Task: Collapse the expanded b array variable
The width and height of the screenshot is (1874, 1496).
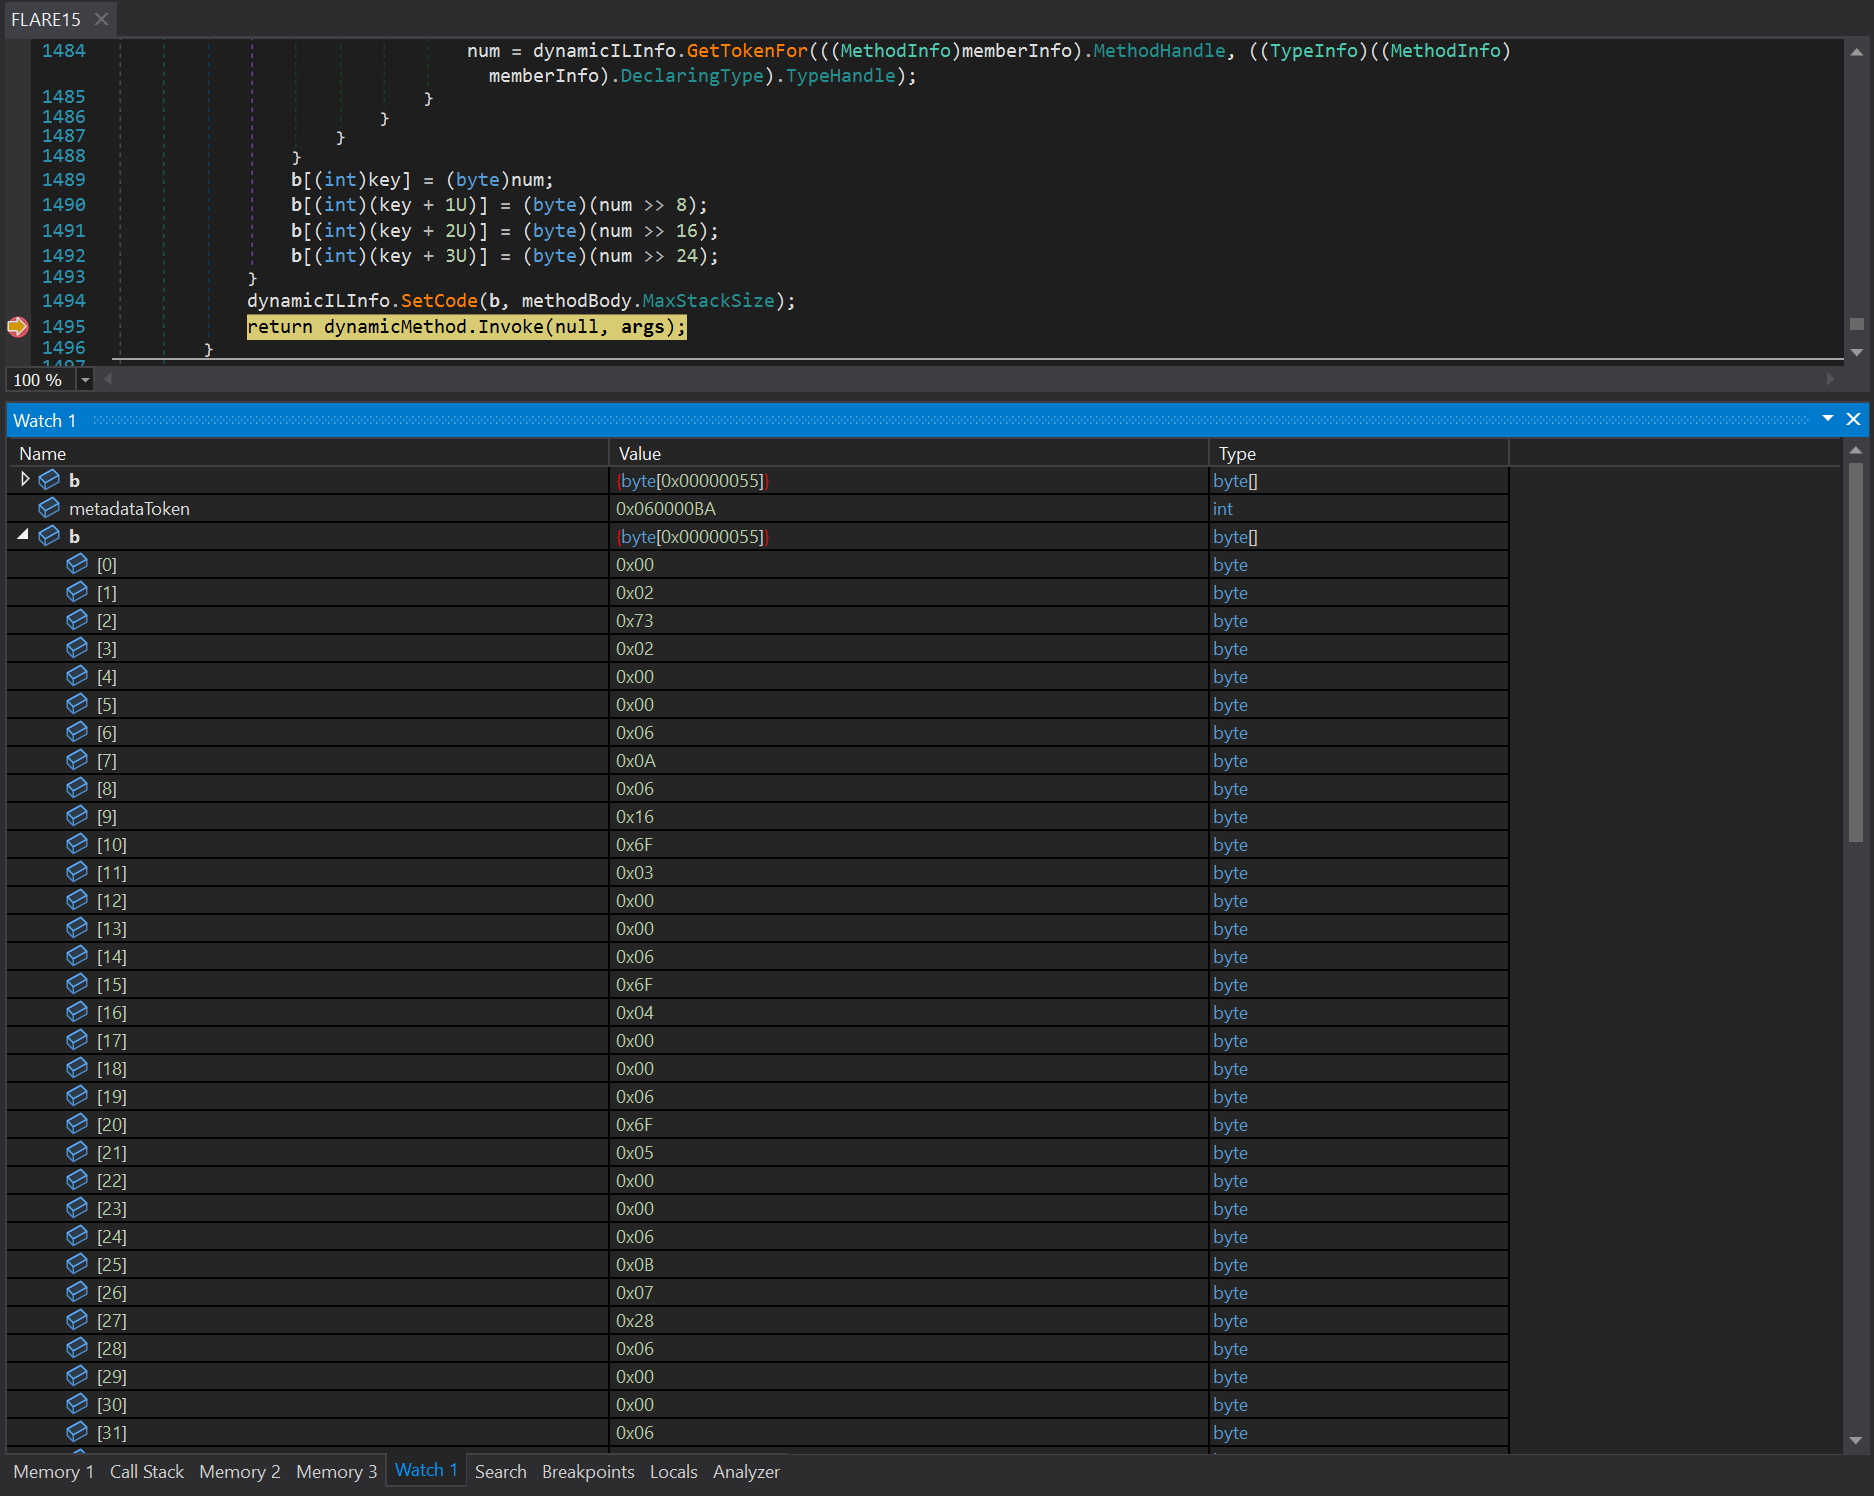Action: coord(23,536)
